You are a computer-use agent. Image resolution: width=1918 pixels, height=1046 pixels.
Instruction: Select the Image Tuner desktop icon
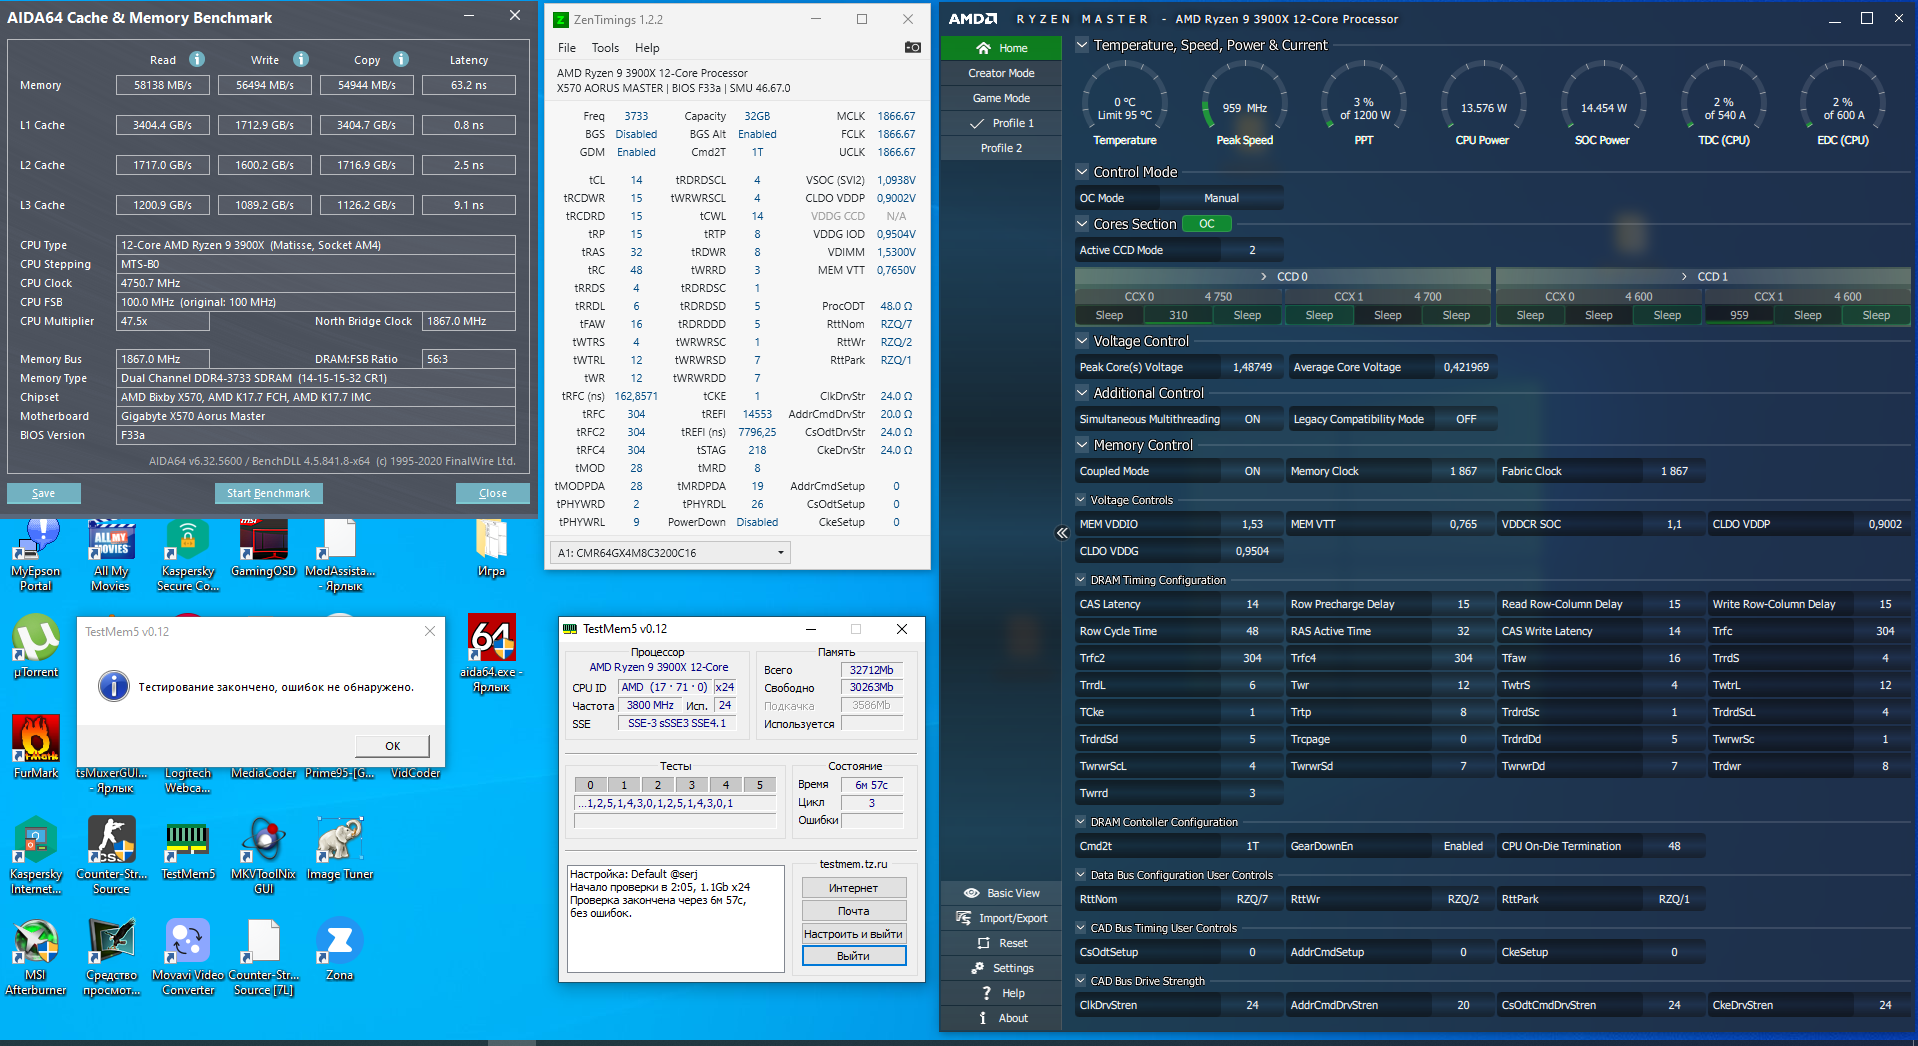(340, 848)
